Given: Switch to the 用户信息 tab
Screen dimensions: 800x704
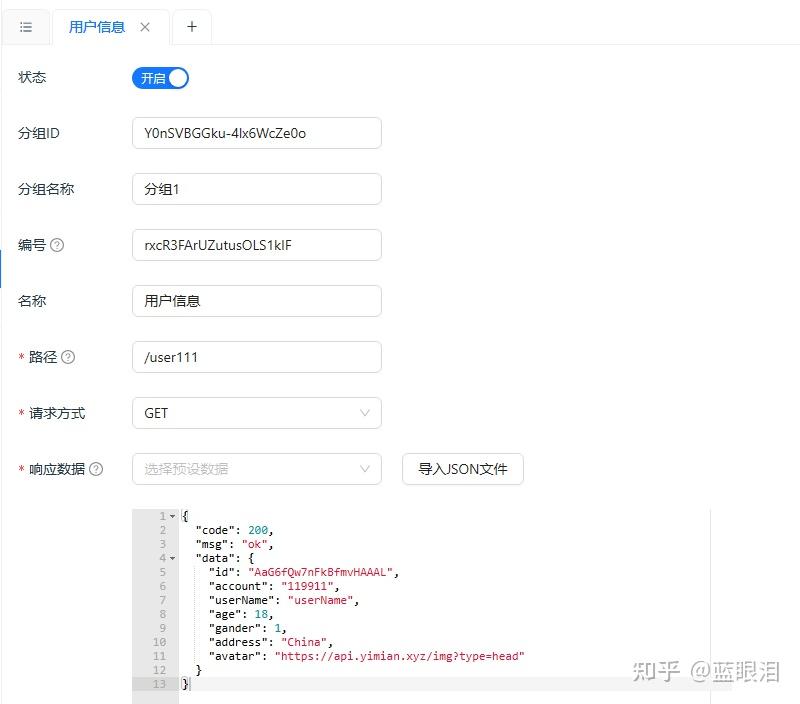Looking at the screenshot, I should [97, 27].
